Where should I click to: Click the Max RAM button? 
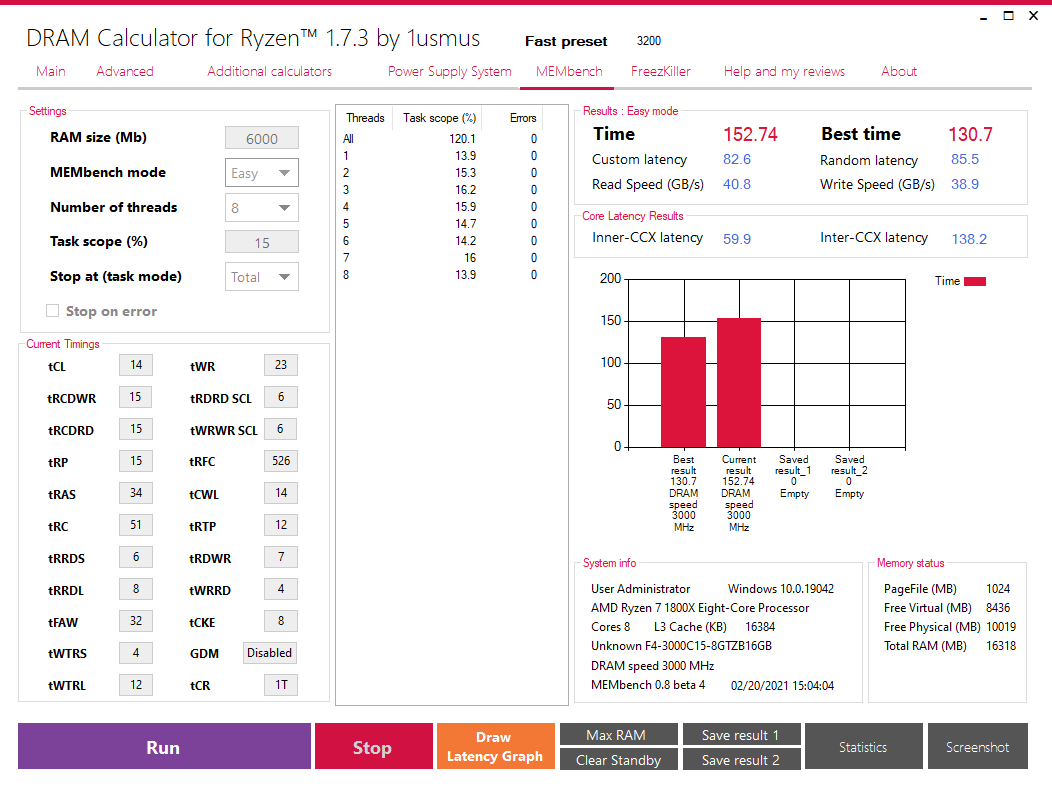point(618,735)
